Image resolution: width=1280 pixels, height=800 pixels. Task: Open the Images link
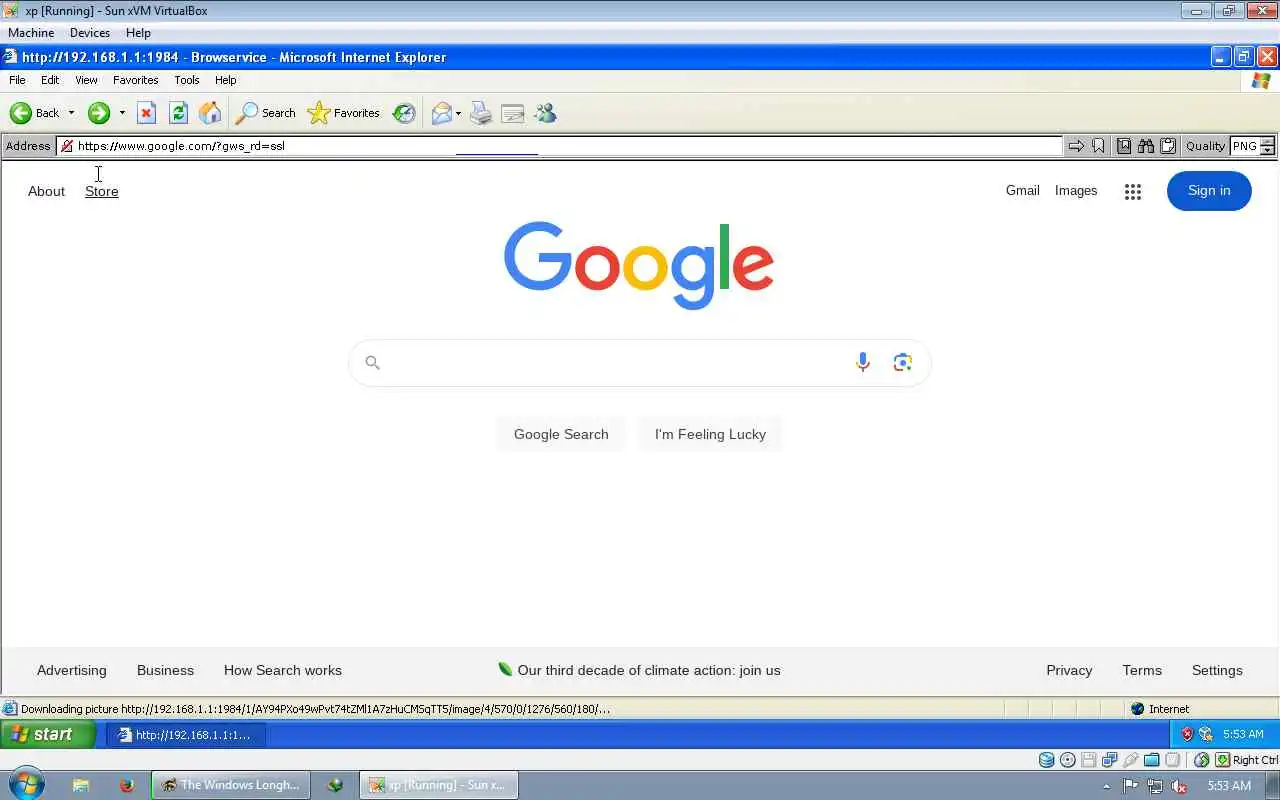(1076, 191)
